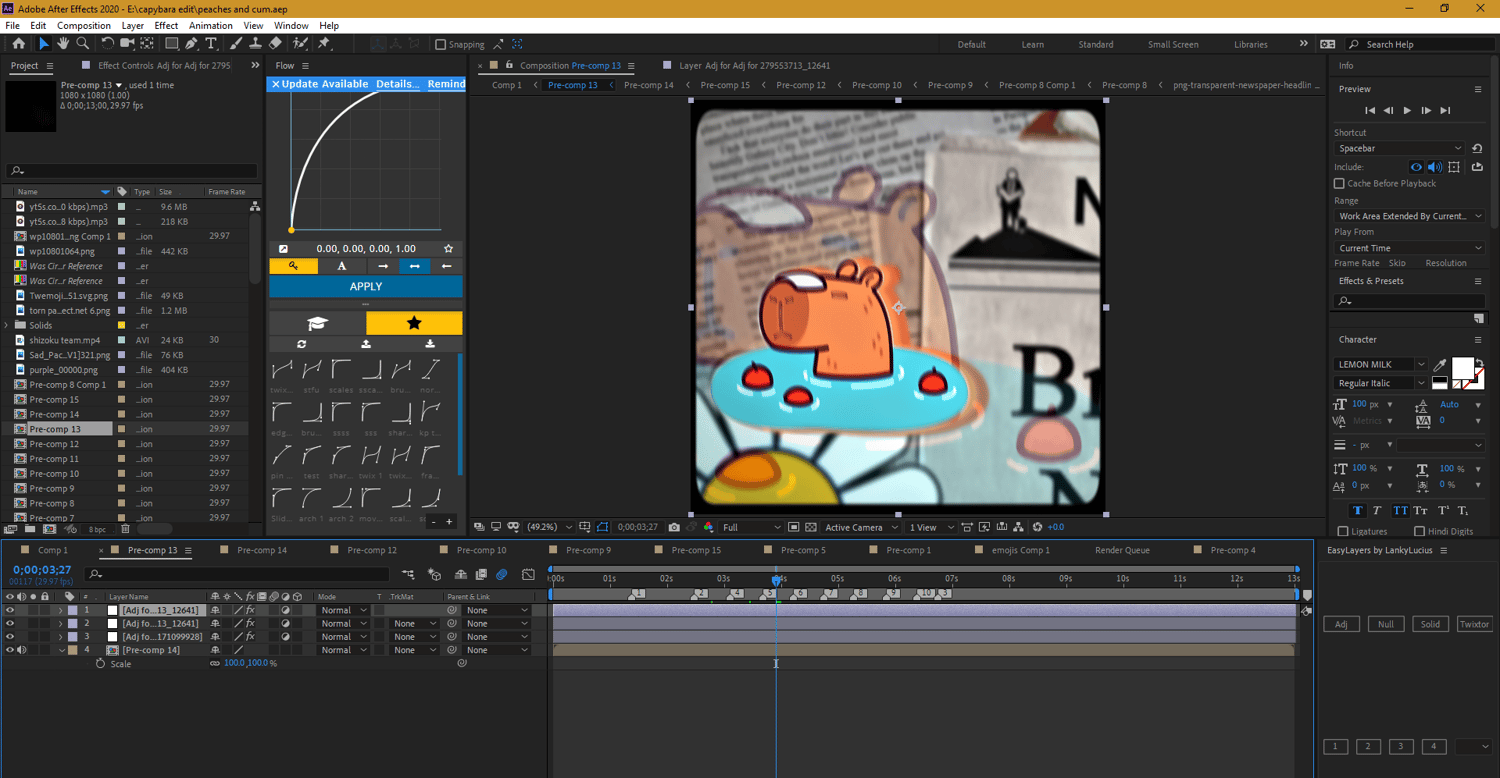
Task: Select the Roto Brush tool
Action: pyautogui.click(x=300, y=44)
